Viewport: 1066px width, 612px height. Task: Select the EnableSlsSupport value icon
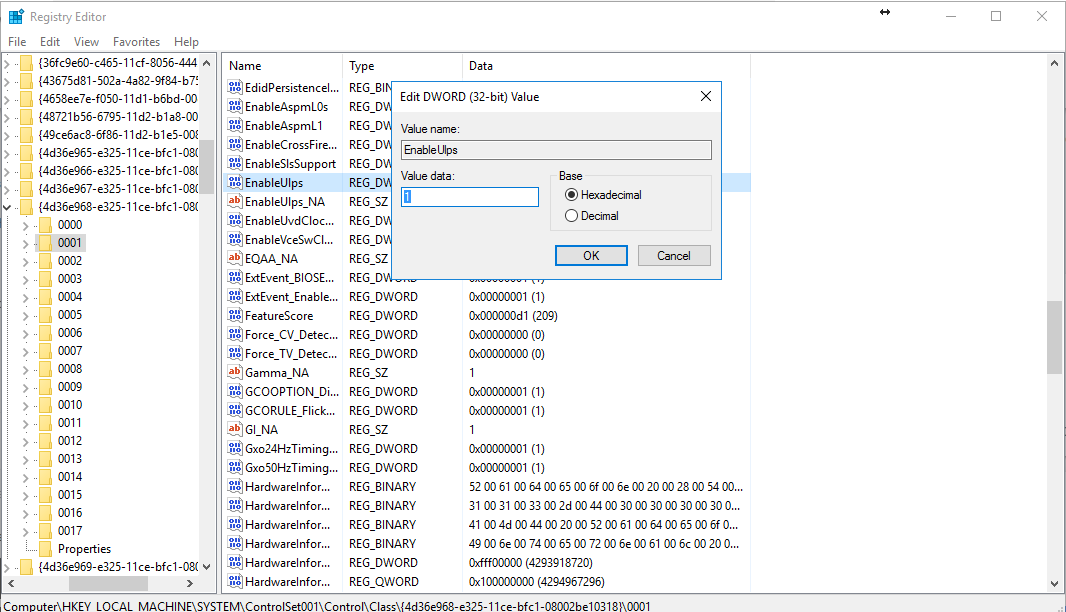[235, 163]
